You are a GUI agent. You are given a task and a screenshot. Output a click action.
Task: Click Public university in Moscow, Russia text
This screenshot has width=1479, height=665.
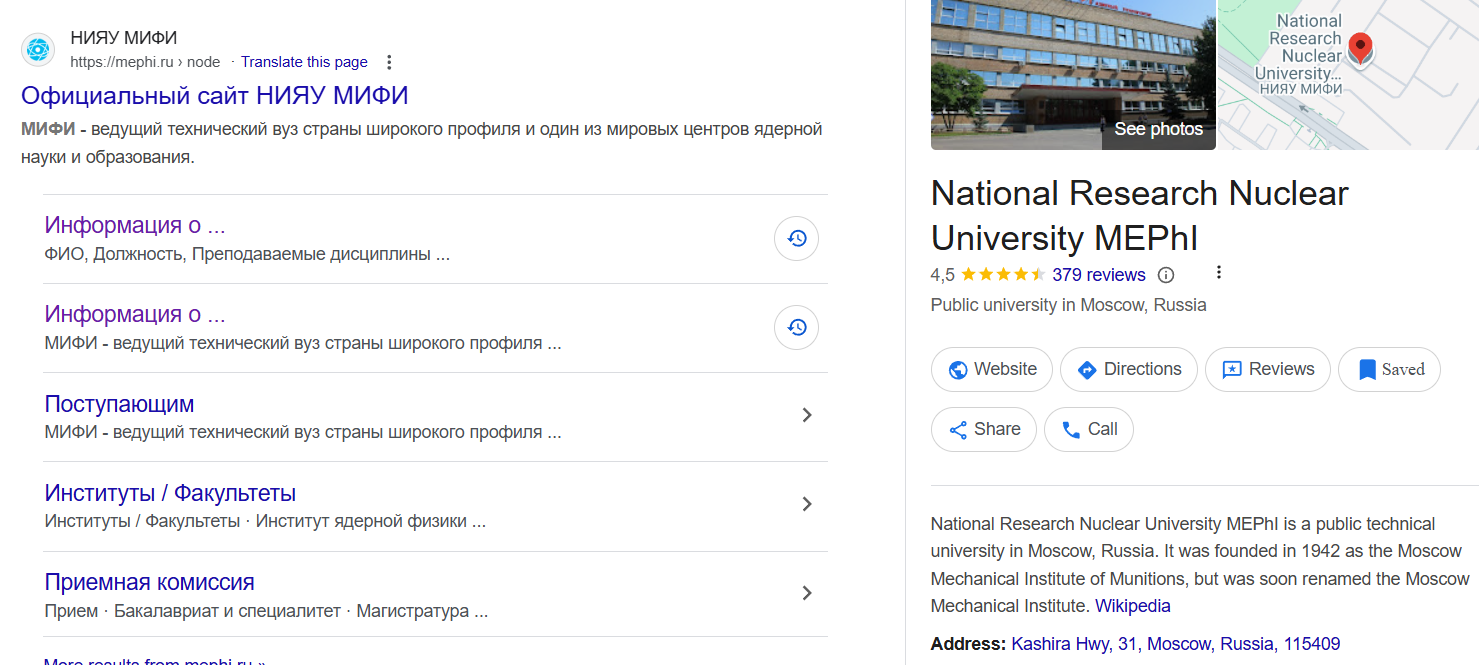(1069, 305)
